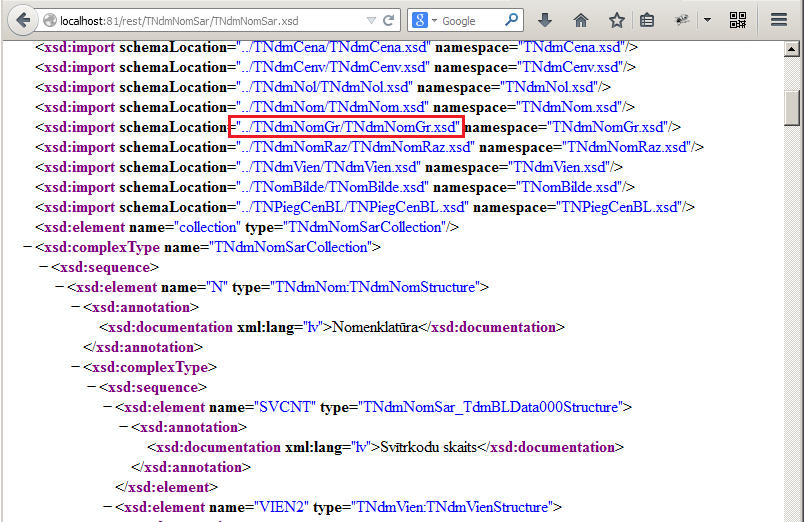Collapse the VIEN2 element node
The width and height of the screenshot is (804, 522).
click(107, 507)
